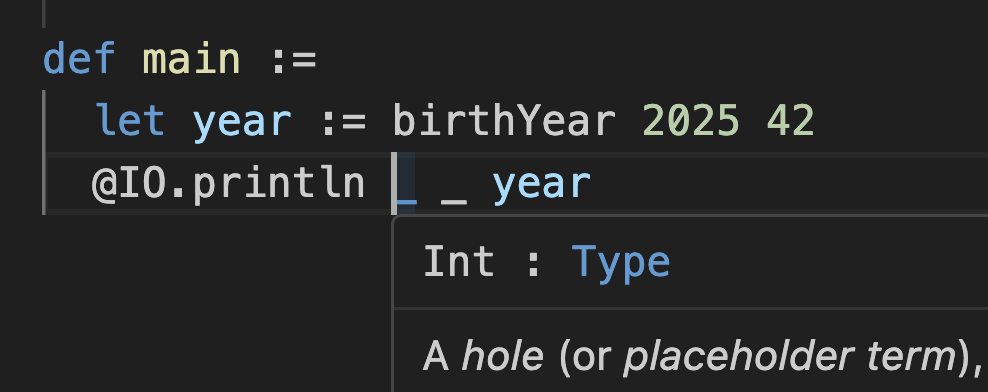Viewport: 988px width, 392px height.
Task: Click the number 42
Action: coord(791,120)
